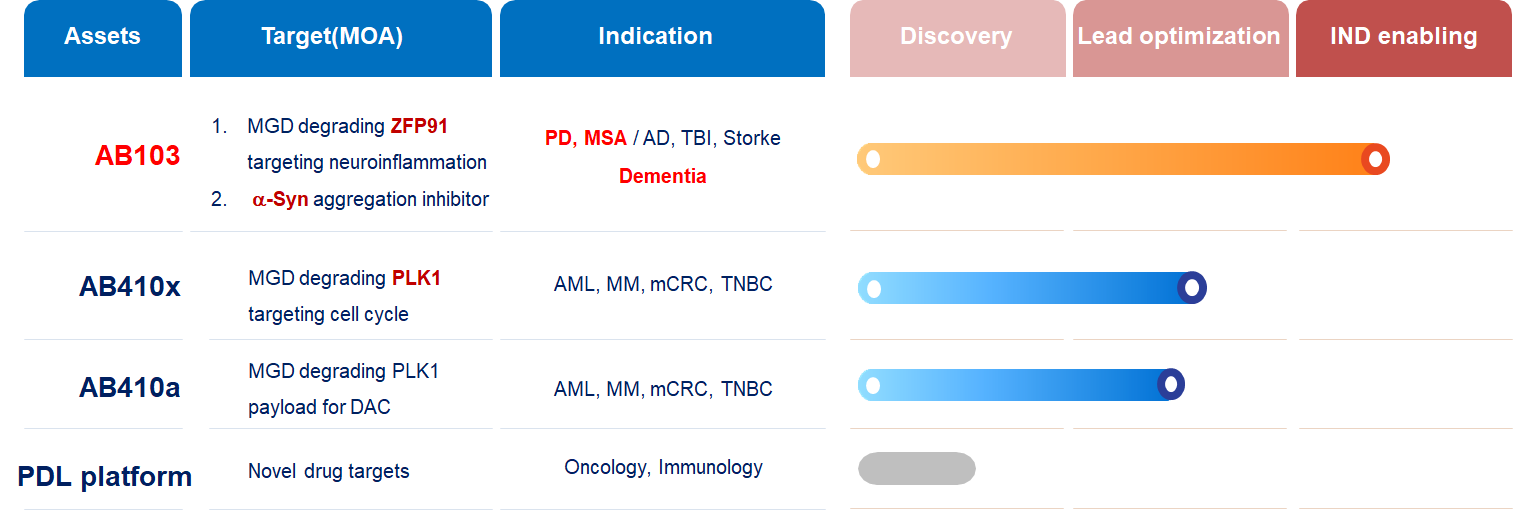
Task: Click dark blue end marker of AB410x bar
Action: pyautogui.click(x=1191, y=288)
